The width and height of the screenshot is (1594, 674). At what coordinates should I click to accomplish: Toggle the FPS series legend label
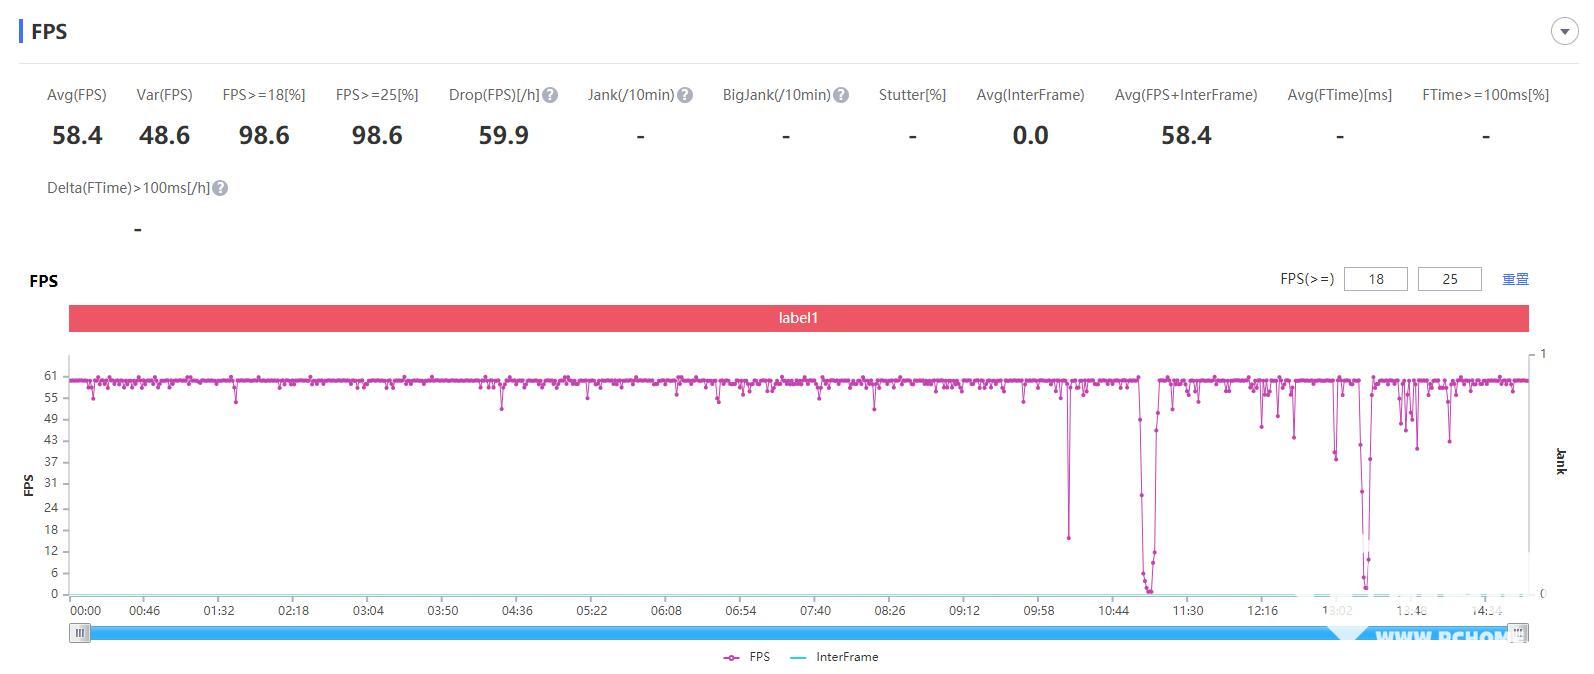[760, 657]
